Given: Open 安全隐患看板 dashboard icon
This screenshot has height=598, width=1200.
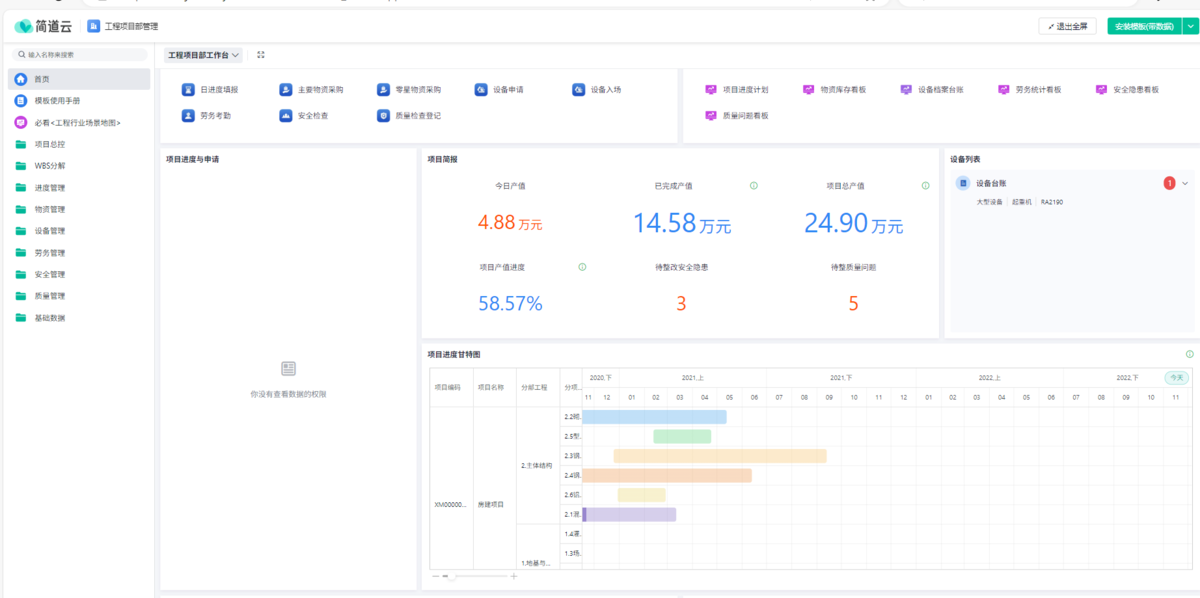Looking at the screenshot, I should (x=1102, y=90).
